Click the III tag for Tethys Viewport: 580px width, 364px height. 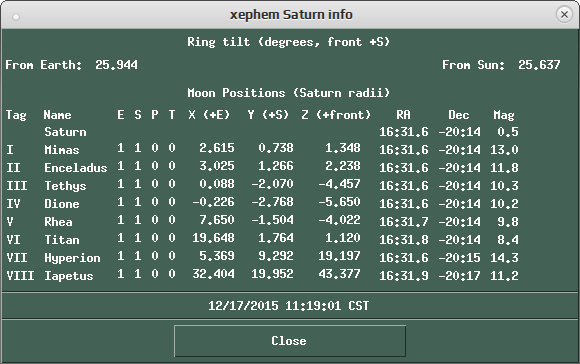(17, 186)
